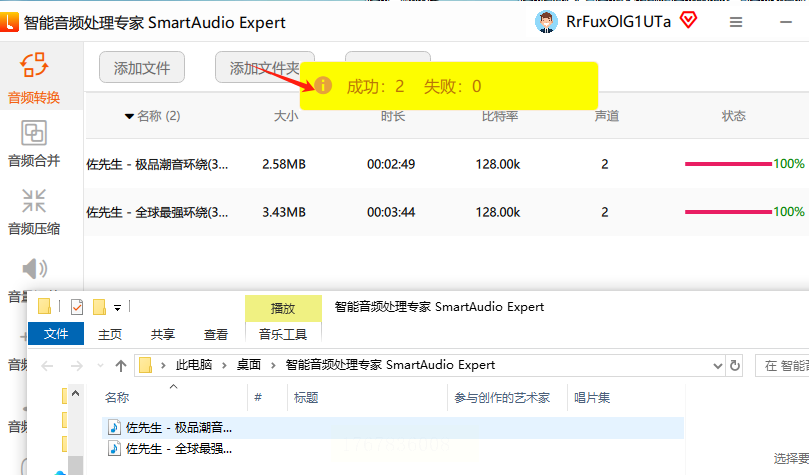Open recent locations dropdown in Explorer
This screenshot has height=475, width=809.
coord(100,366)
